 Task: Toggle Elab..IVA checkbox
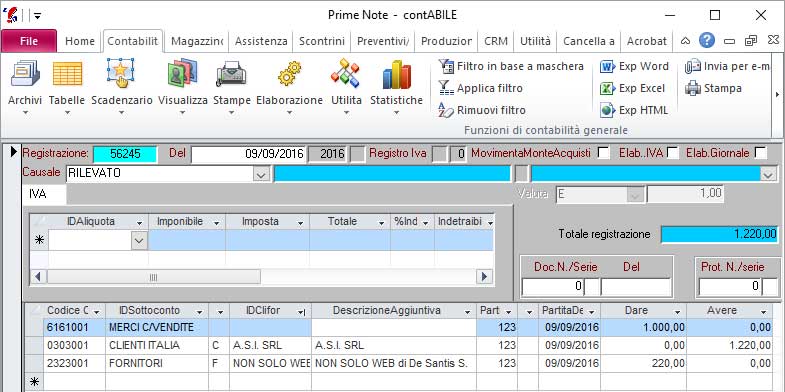[x=673, y=153]
